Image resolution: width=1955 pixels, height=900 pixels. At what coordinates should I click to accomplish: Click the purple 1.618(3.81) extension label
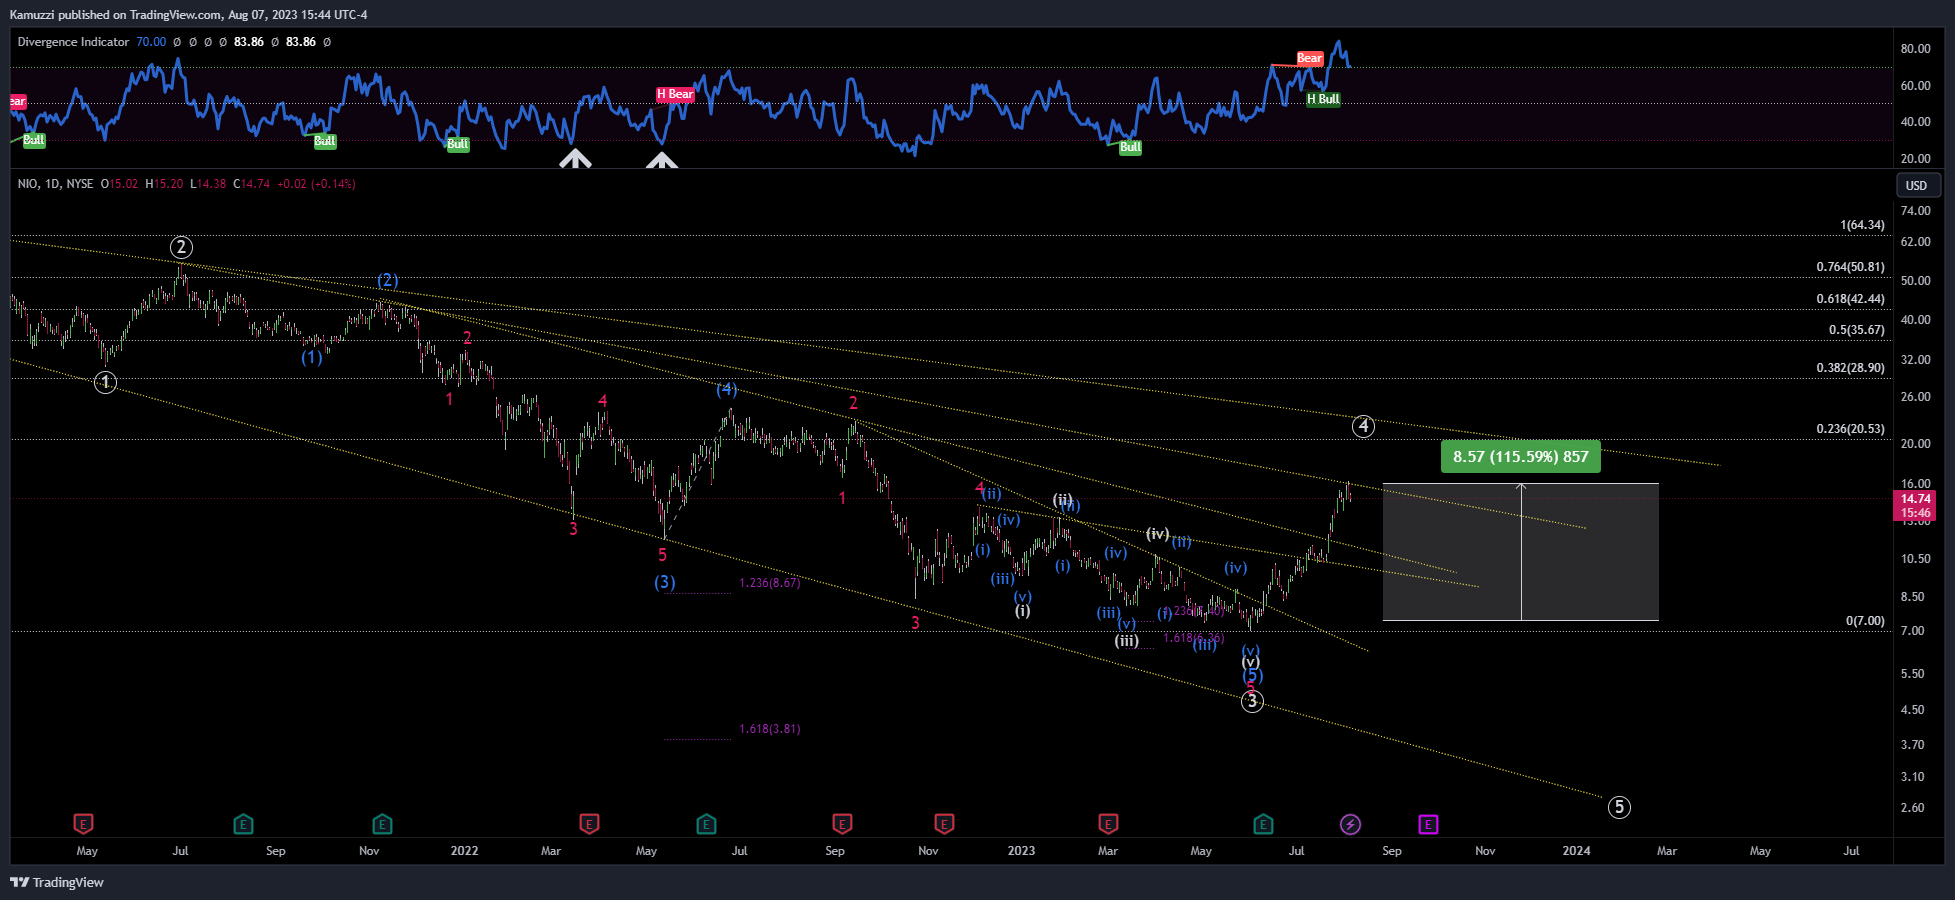[769, 729]
